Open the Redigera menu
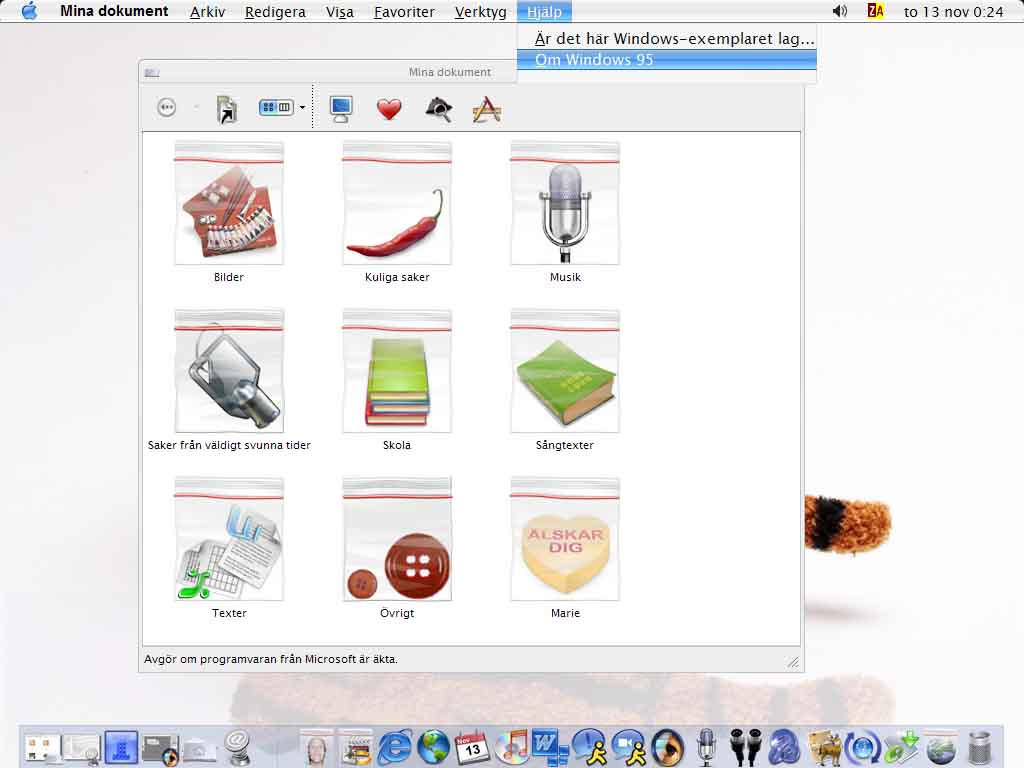 coord(275,12)
